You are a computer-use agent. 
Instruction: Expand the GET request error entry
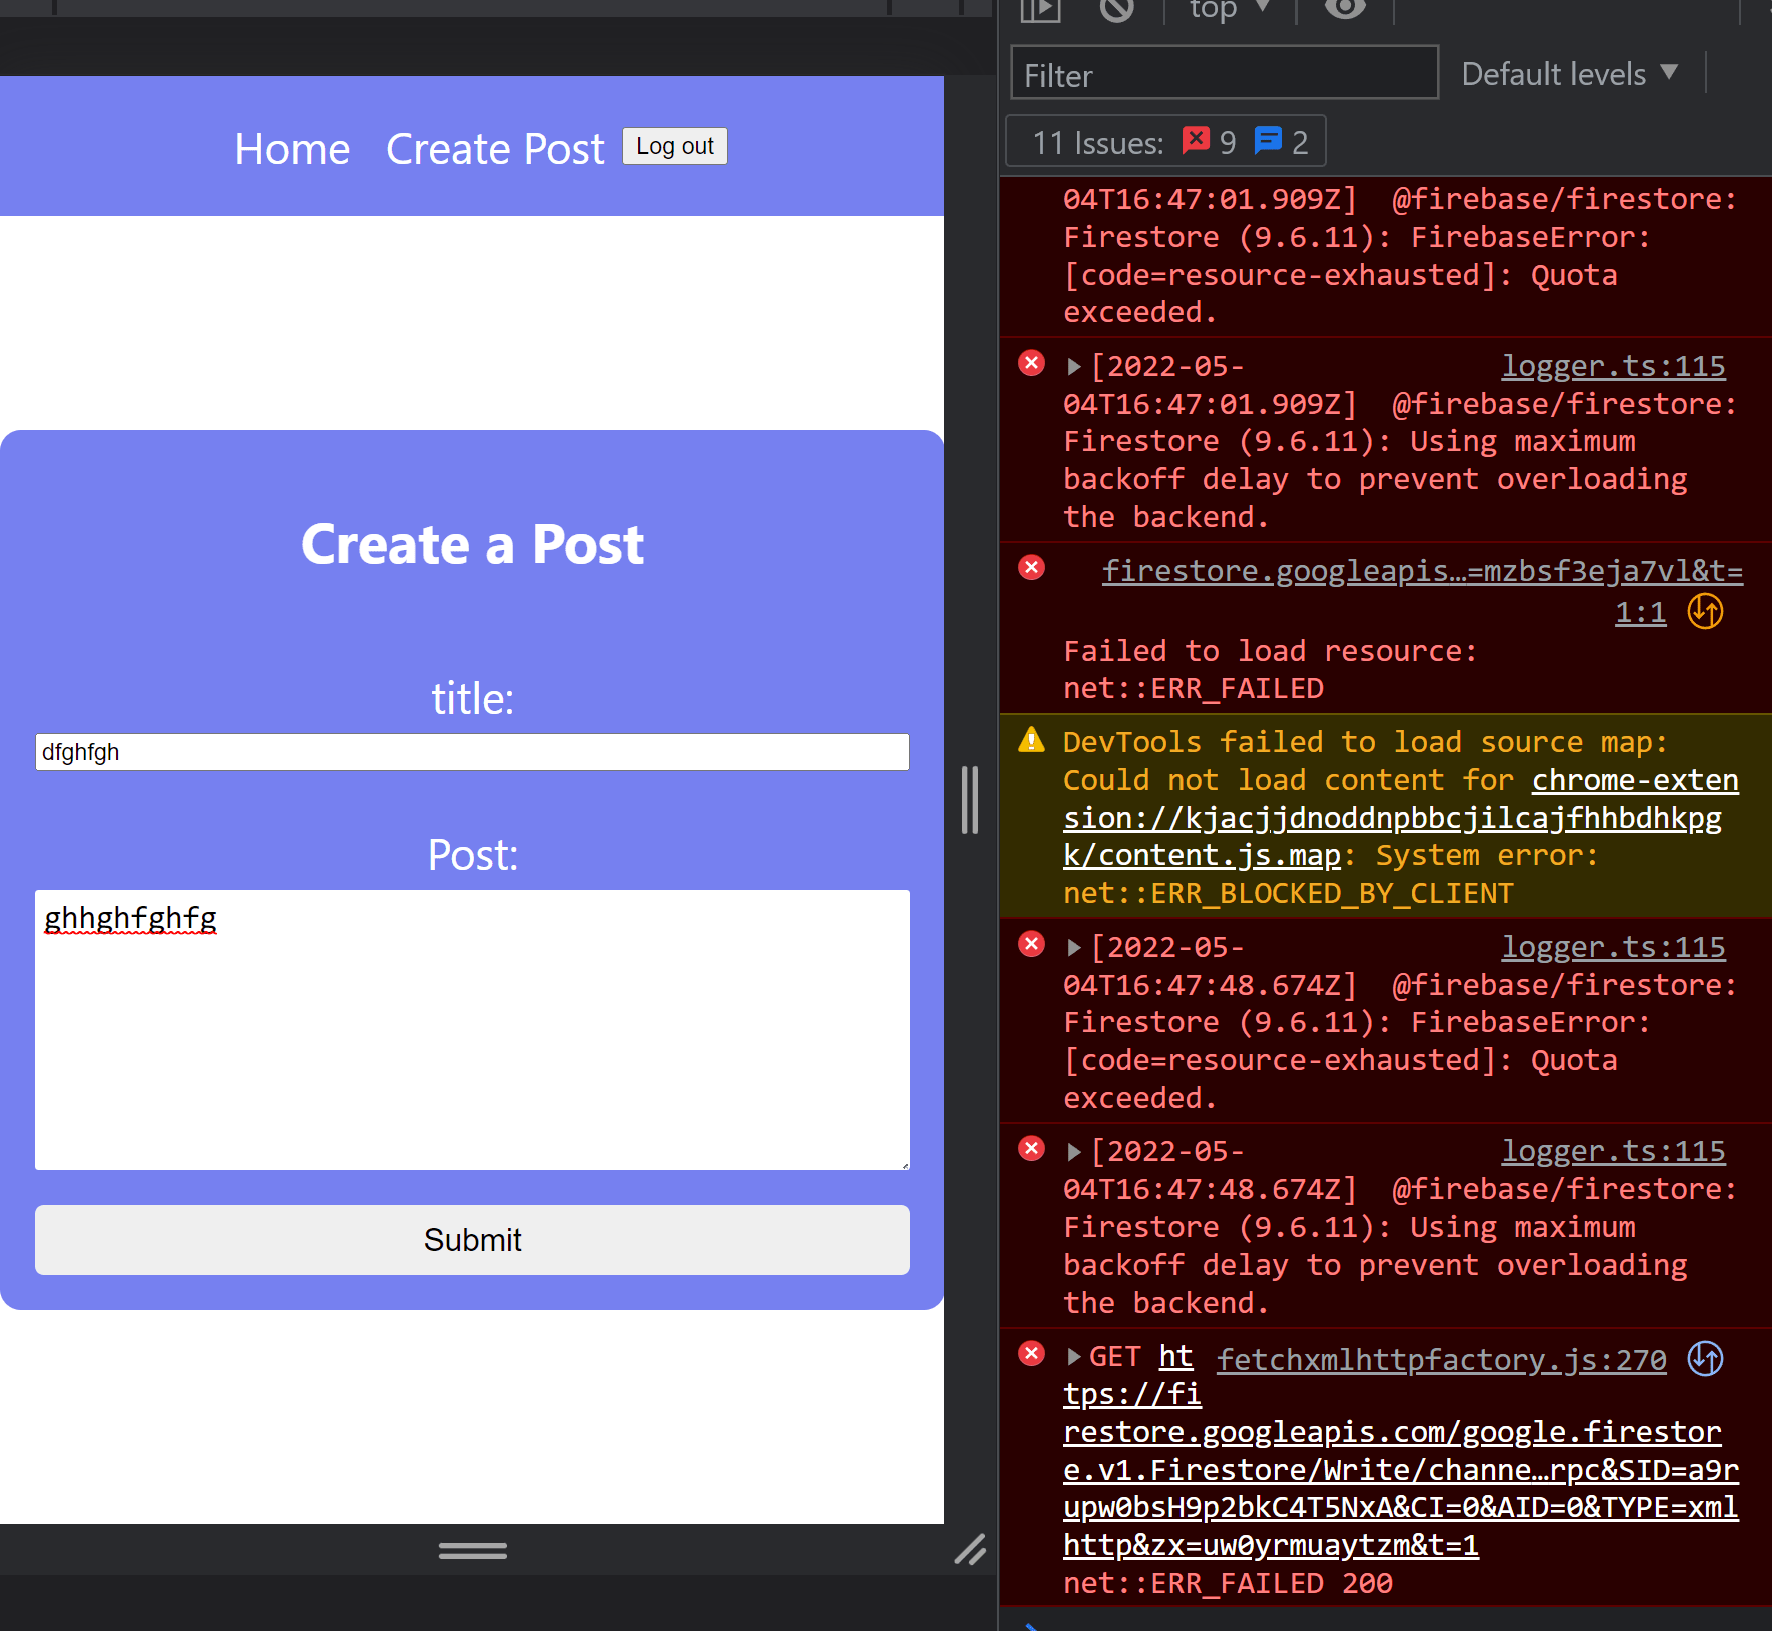click(1074, 1357)
